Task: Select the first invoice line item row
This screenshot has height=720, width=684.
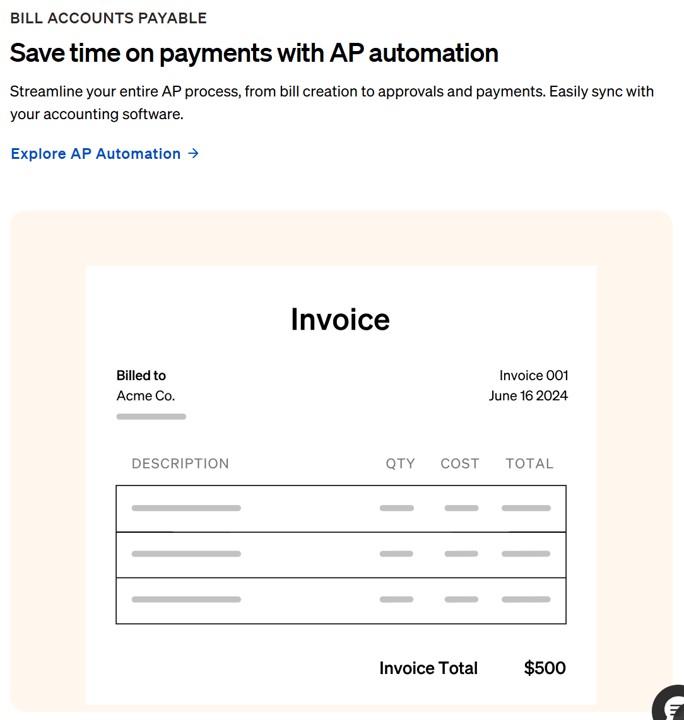Action: (x=340, y=508)
